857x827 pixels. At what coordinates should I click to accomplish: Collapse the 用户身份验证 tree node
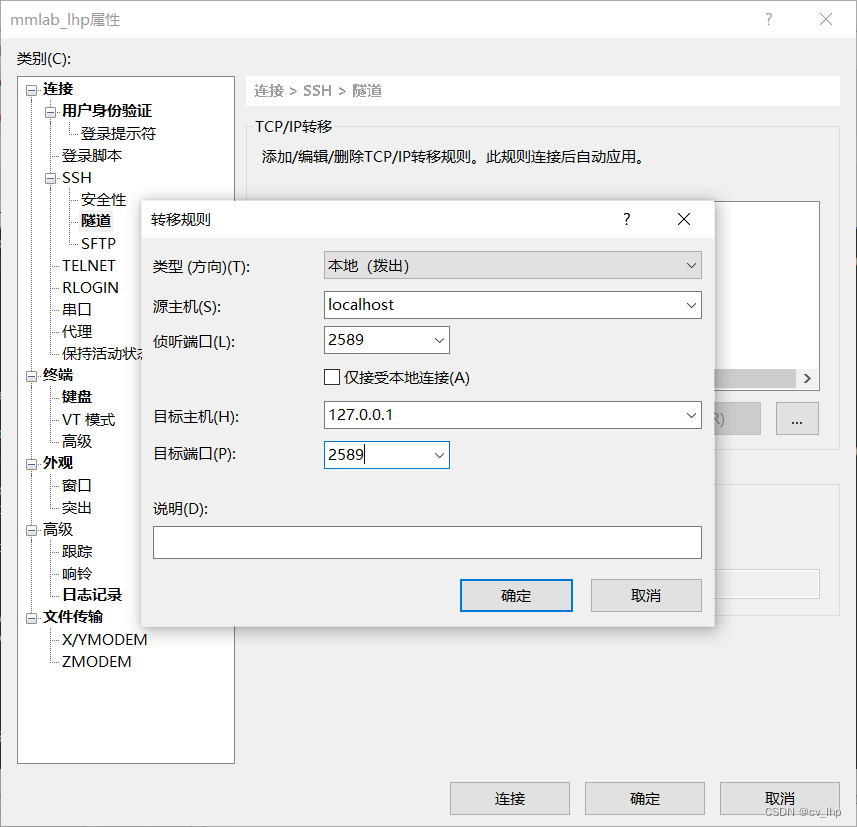50,112
